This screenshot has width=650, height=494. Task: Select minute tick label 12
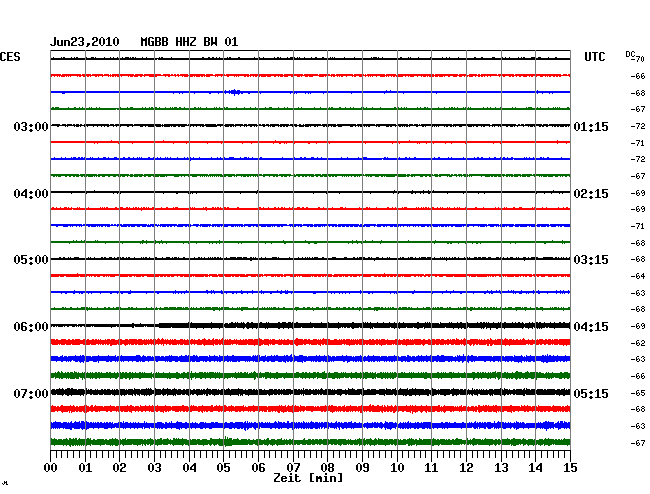(466, 467)
